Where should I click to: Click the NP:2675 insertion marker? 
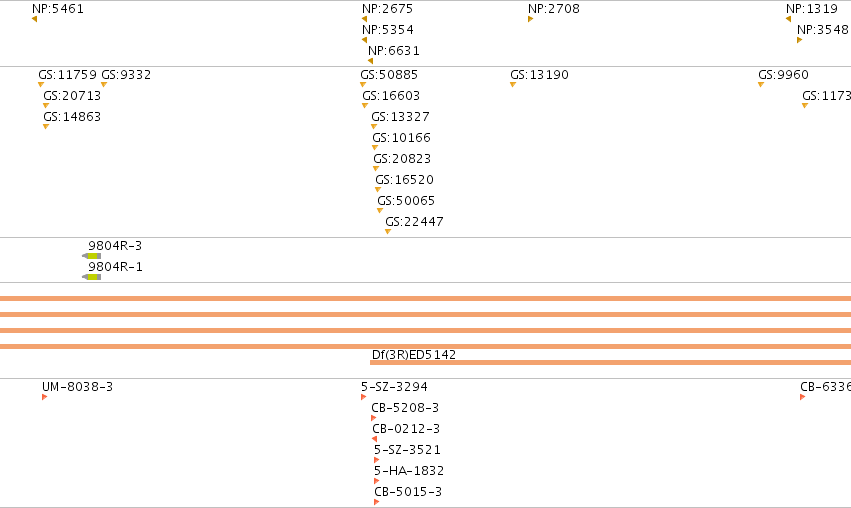364,19
